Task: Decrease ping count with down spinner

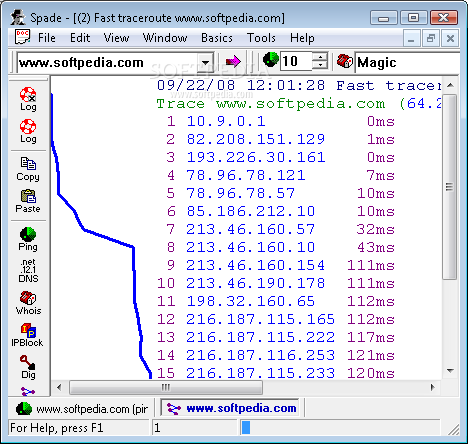Action: [320, 65]
